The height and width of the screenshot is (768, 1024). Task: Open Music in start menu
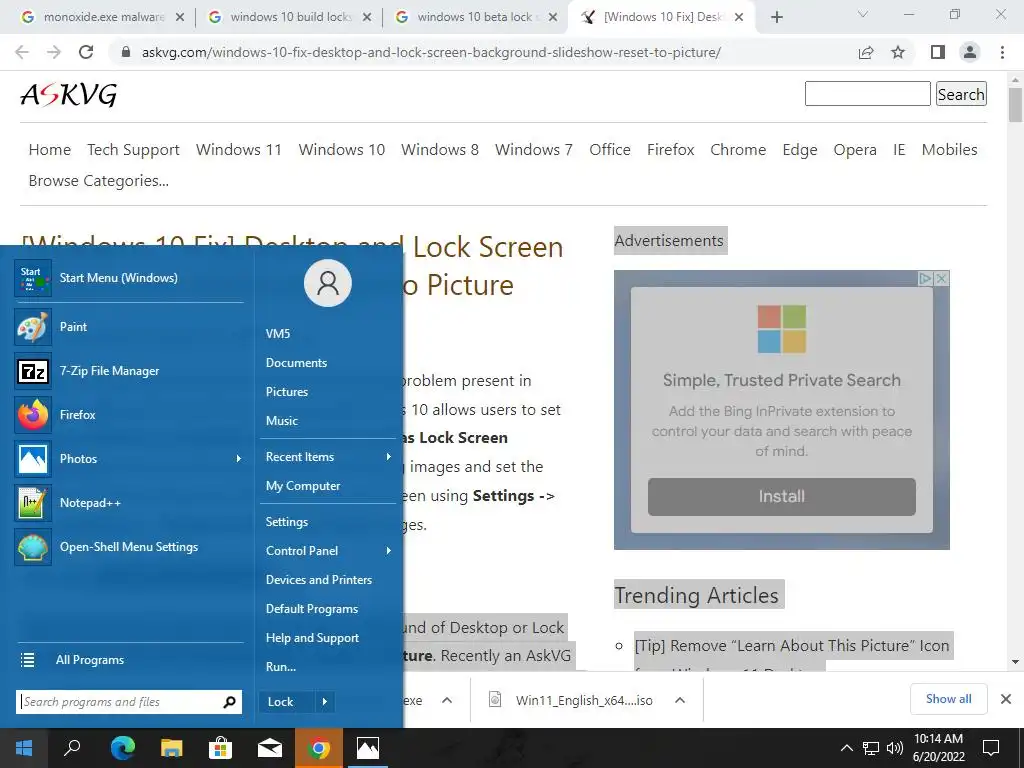tap(281, 421)
